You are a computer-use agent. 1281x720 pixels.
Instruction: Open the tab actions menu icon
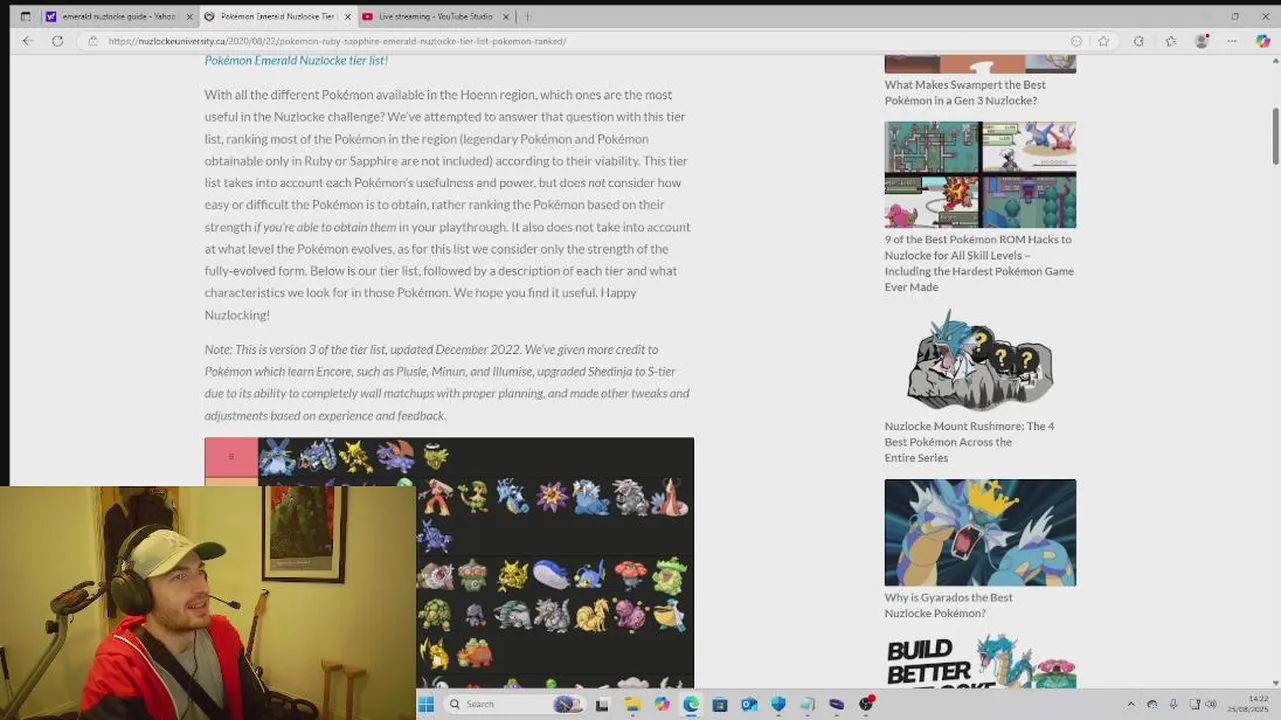(25, 16)
